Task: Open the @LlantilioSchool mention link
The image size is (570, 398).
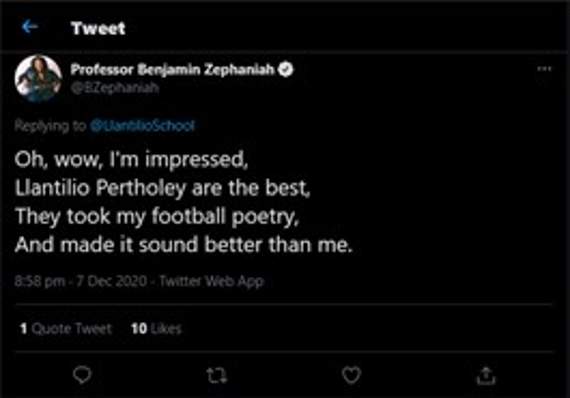Action: (x=142, y=126)
